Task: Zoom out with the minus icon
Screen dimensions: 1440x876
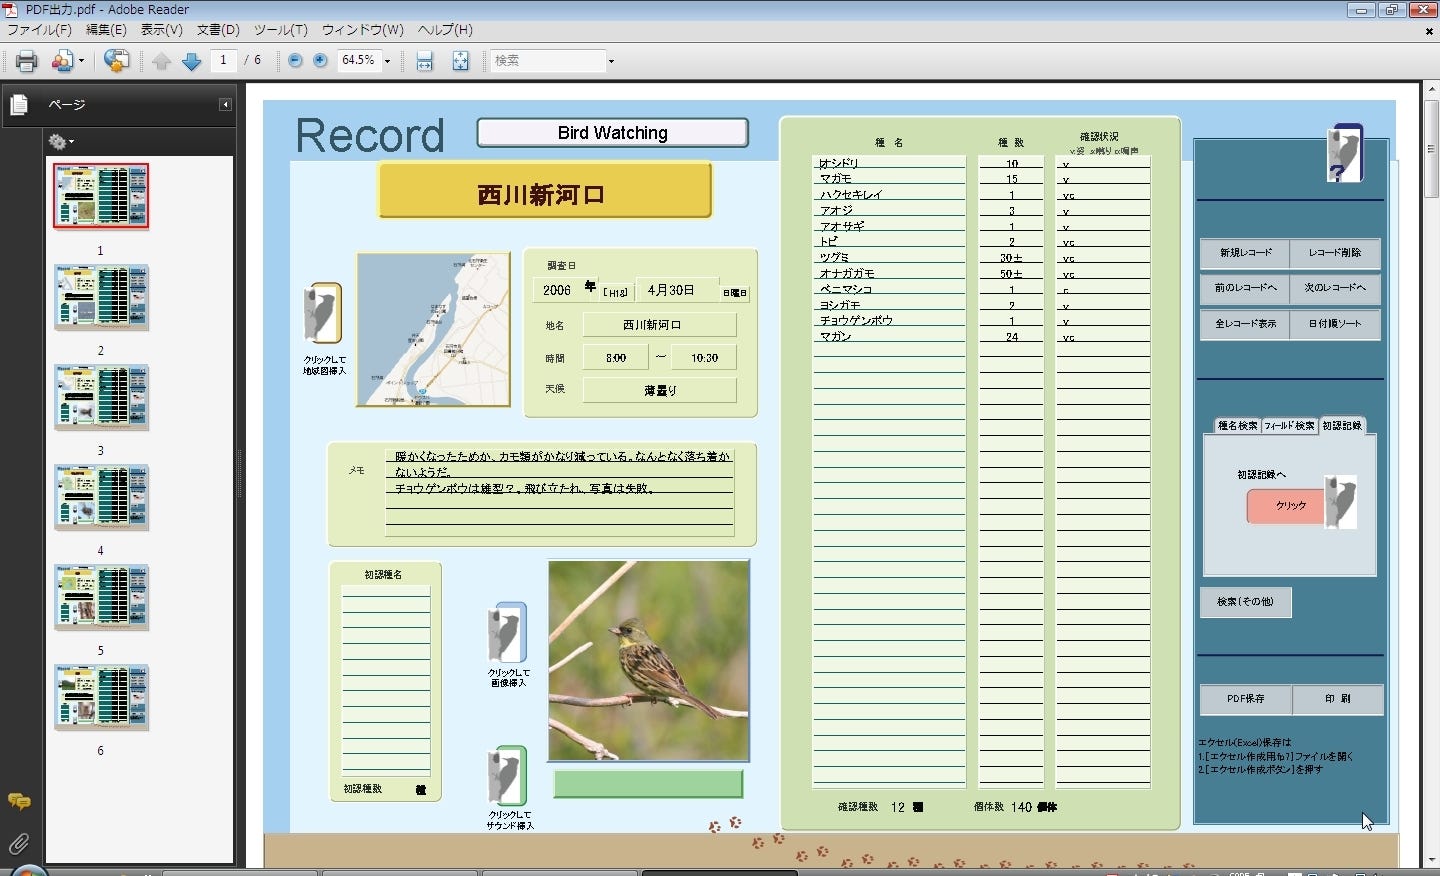Action: (295, 60)
